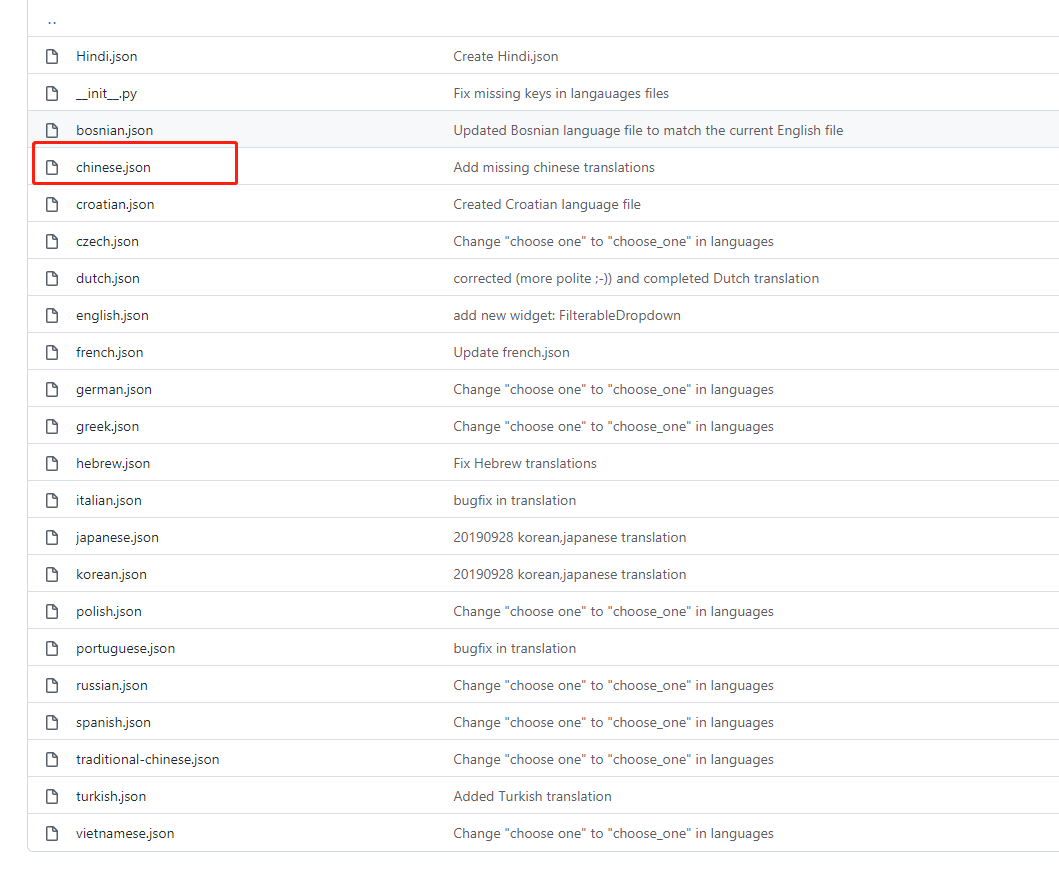
Task: Open italian.json commit 'bugfix in translation'
Action: tap(515, 500)
